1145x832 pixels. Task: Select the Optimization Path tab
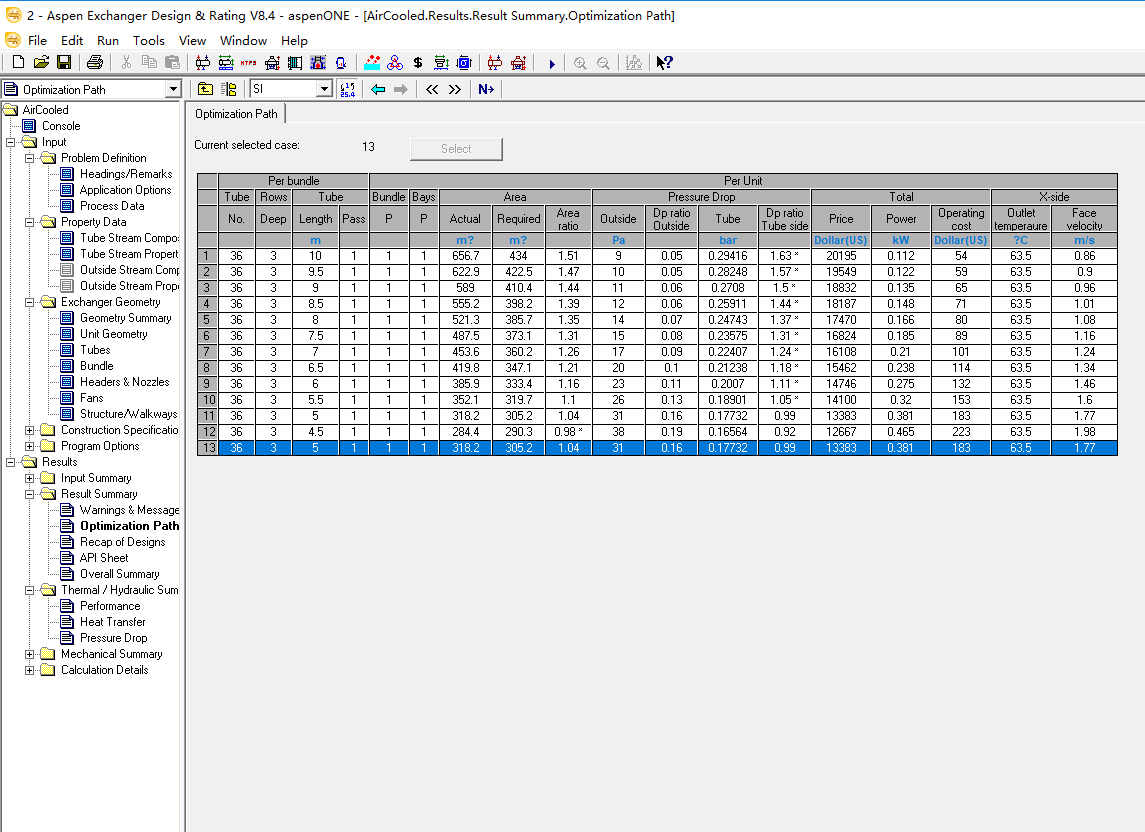pyautogui.click(x=236, y=114)
